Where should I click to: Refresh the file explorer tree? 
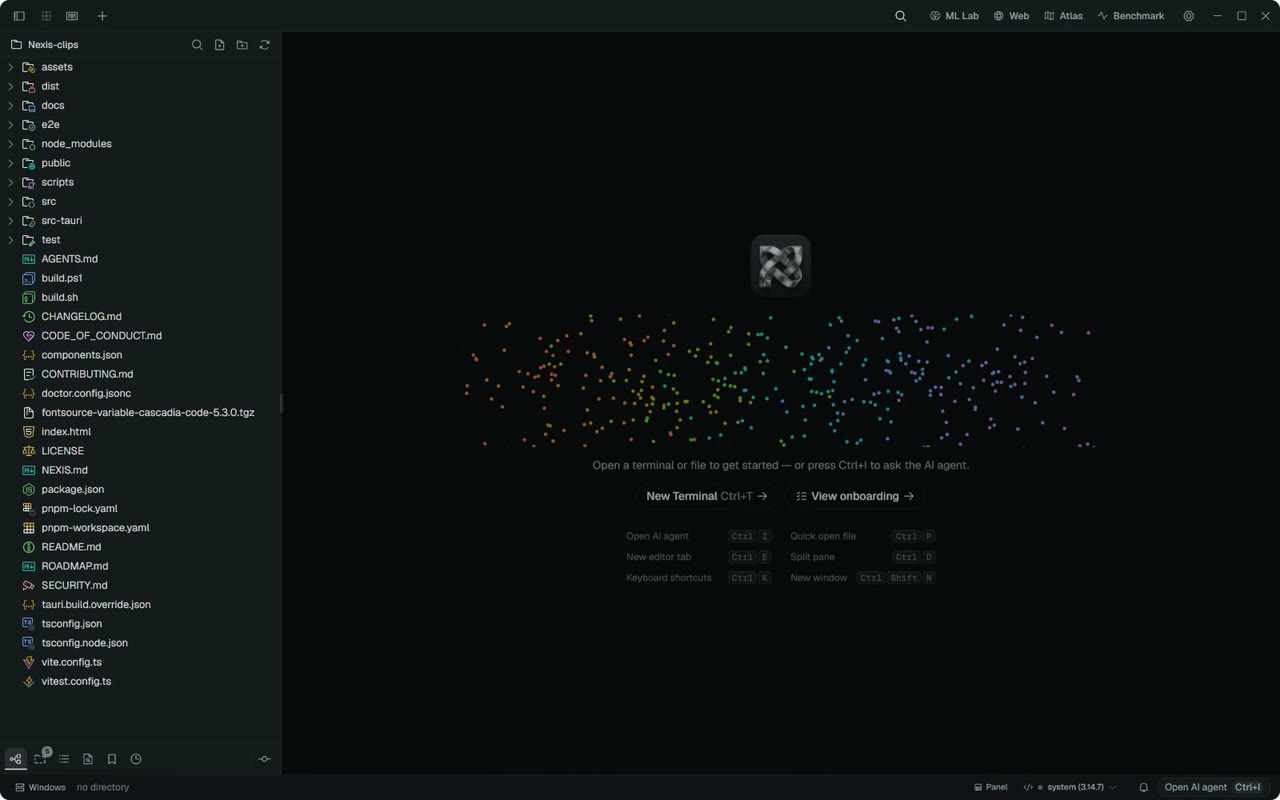point(265,45)
